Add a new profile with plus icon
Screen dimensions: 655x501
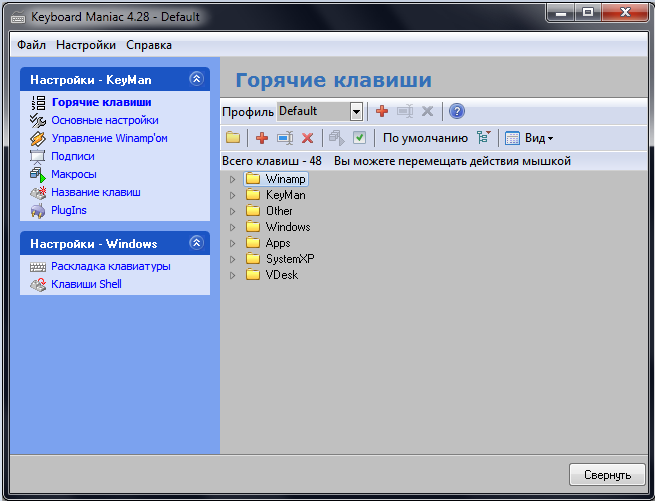382,111
